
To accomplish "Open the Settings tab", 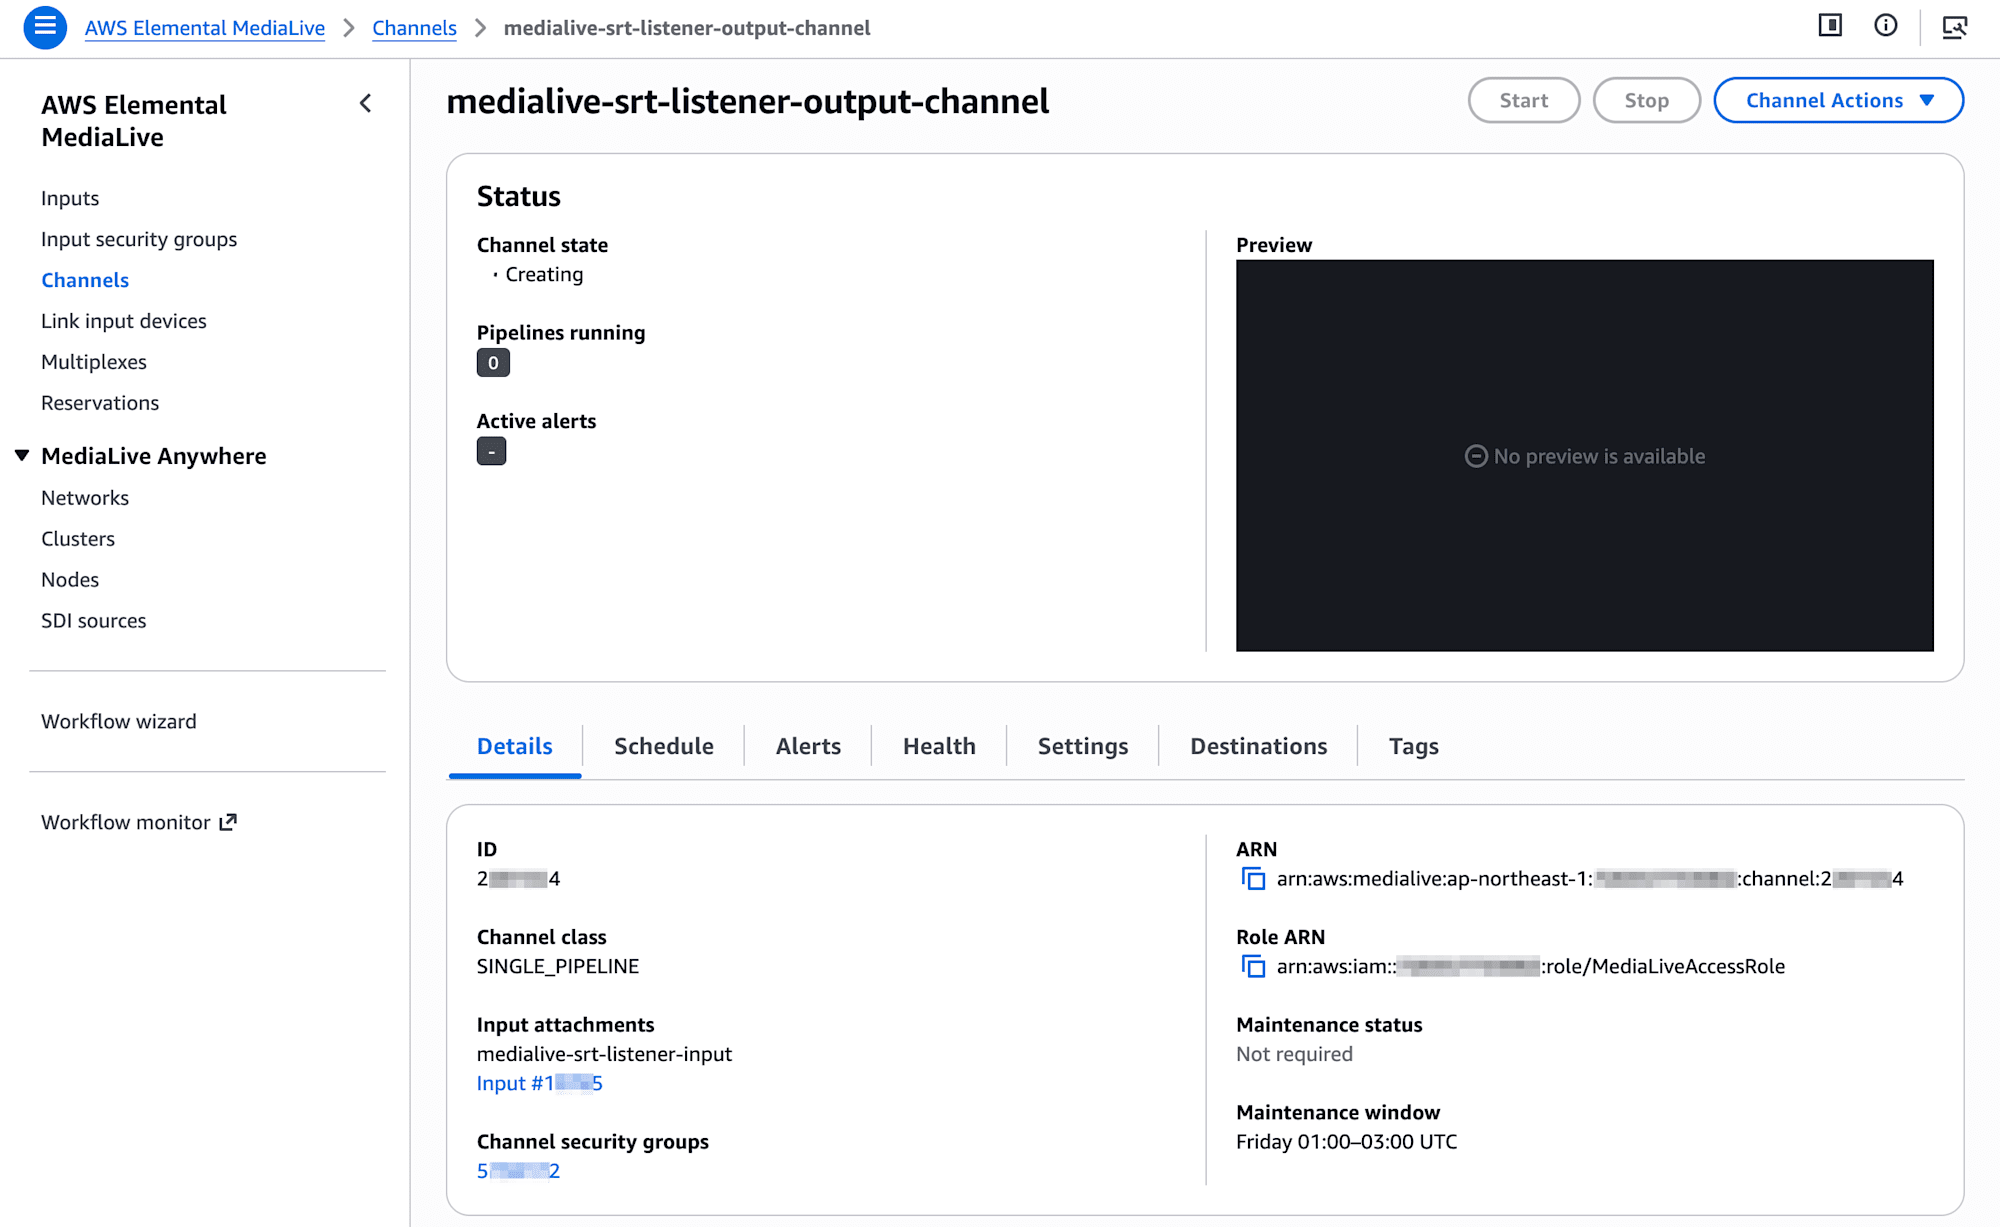I will pyautogui.click(x=1083, y=746).
